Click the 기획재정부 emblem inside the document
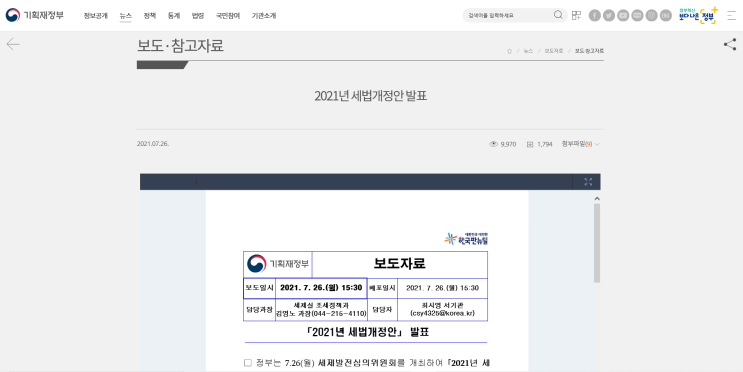The height and width of the screenshot is (372, 743). (x=256, y=264)
